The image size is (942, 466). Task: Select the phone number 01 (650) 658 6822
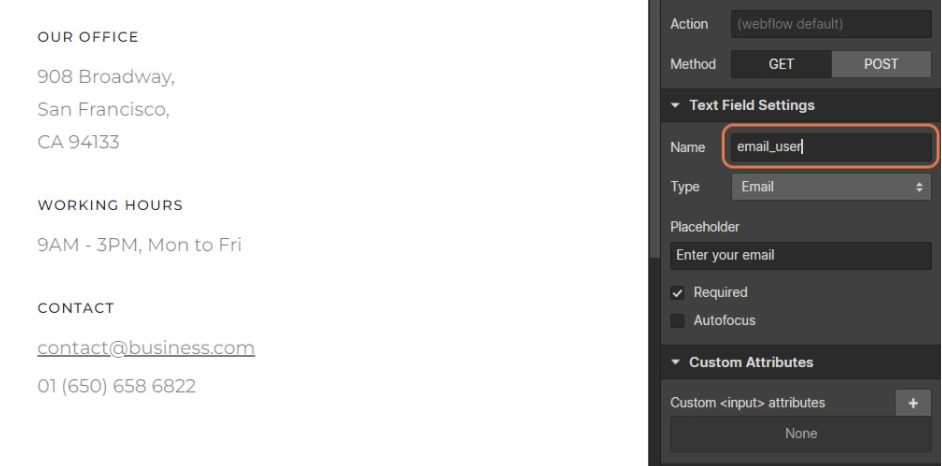[x=116, y=386]
